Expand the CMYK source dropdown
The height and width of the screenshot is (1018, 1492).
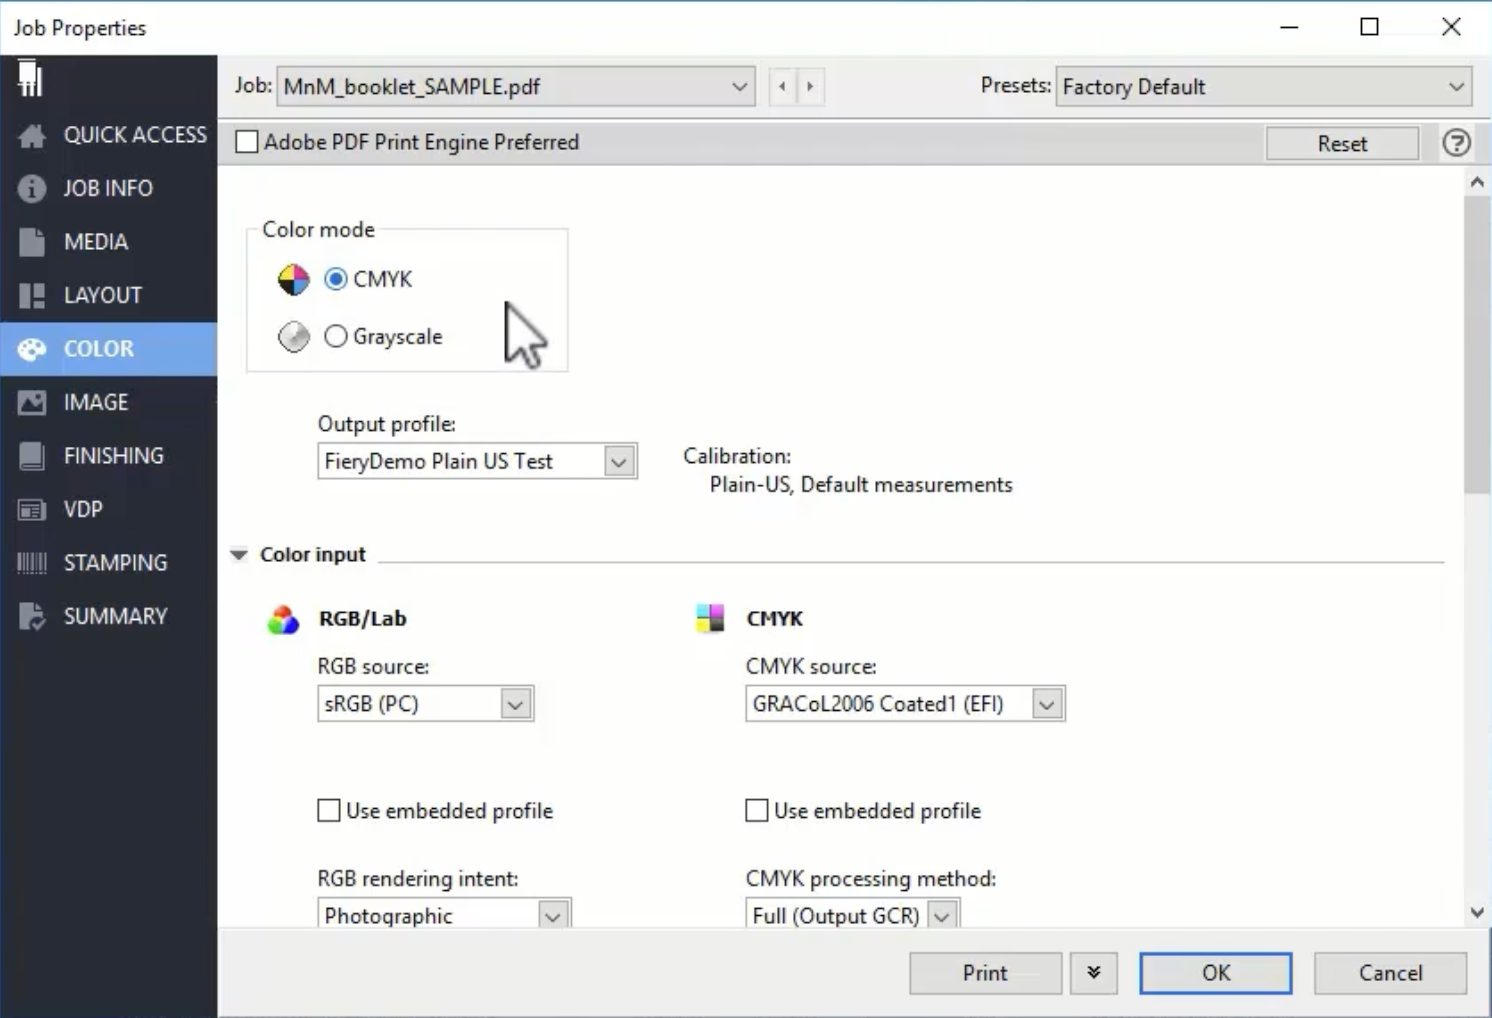click(x=1046, y=704)
